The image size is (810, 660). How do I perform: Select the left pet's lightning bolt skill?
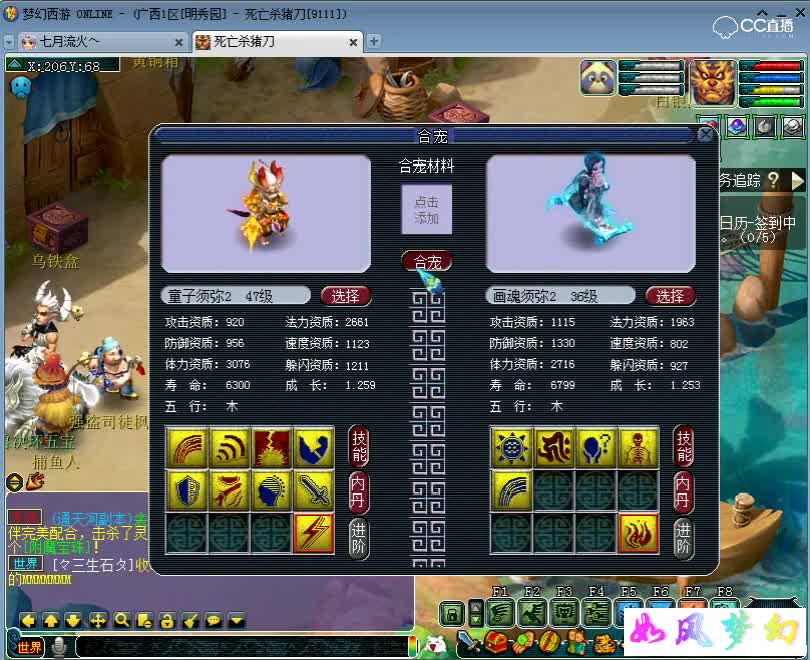pos(314,533)
